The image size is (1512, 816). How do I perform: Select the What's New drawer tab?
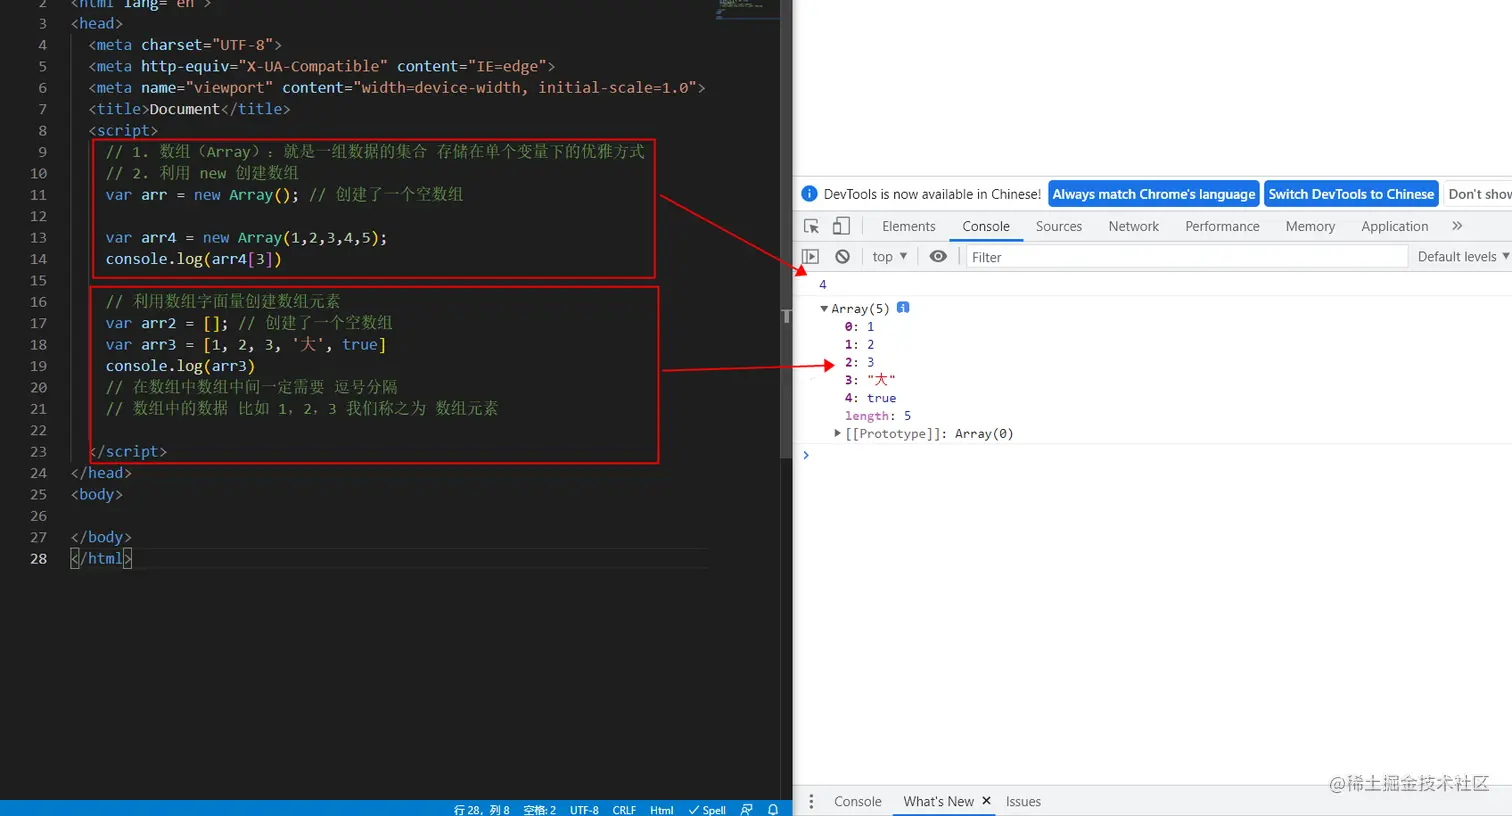coord(938,801)
